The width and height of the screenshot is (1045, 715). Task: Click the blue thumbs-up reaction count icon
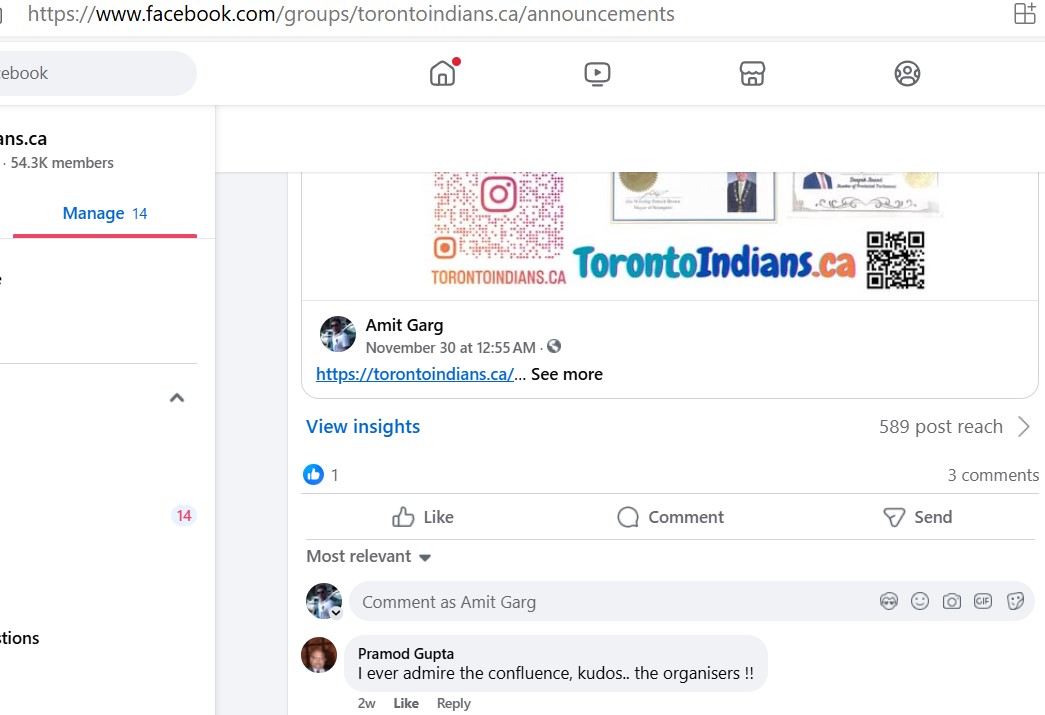tap(314, 475)
